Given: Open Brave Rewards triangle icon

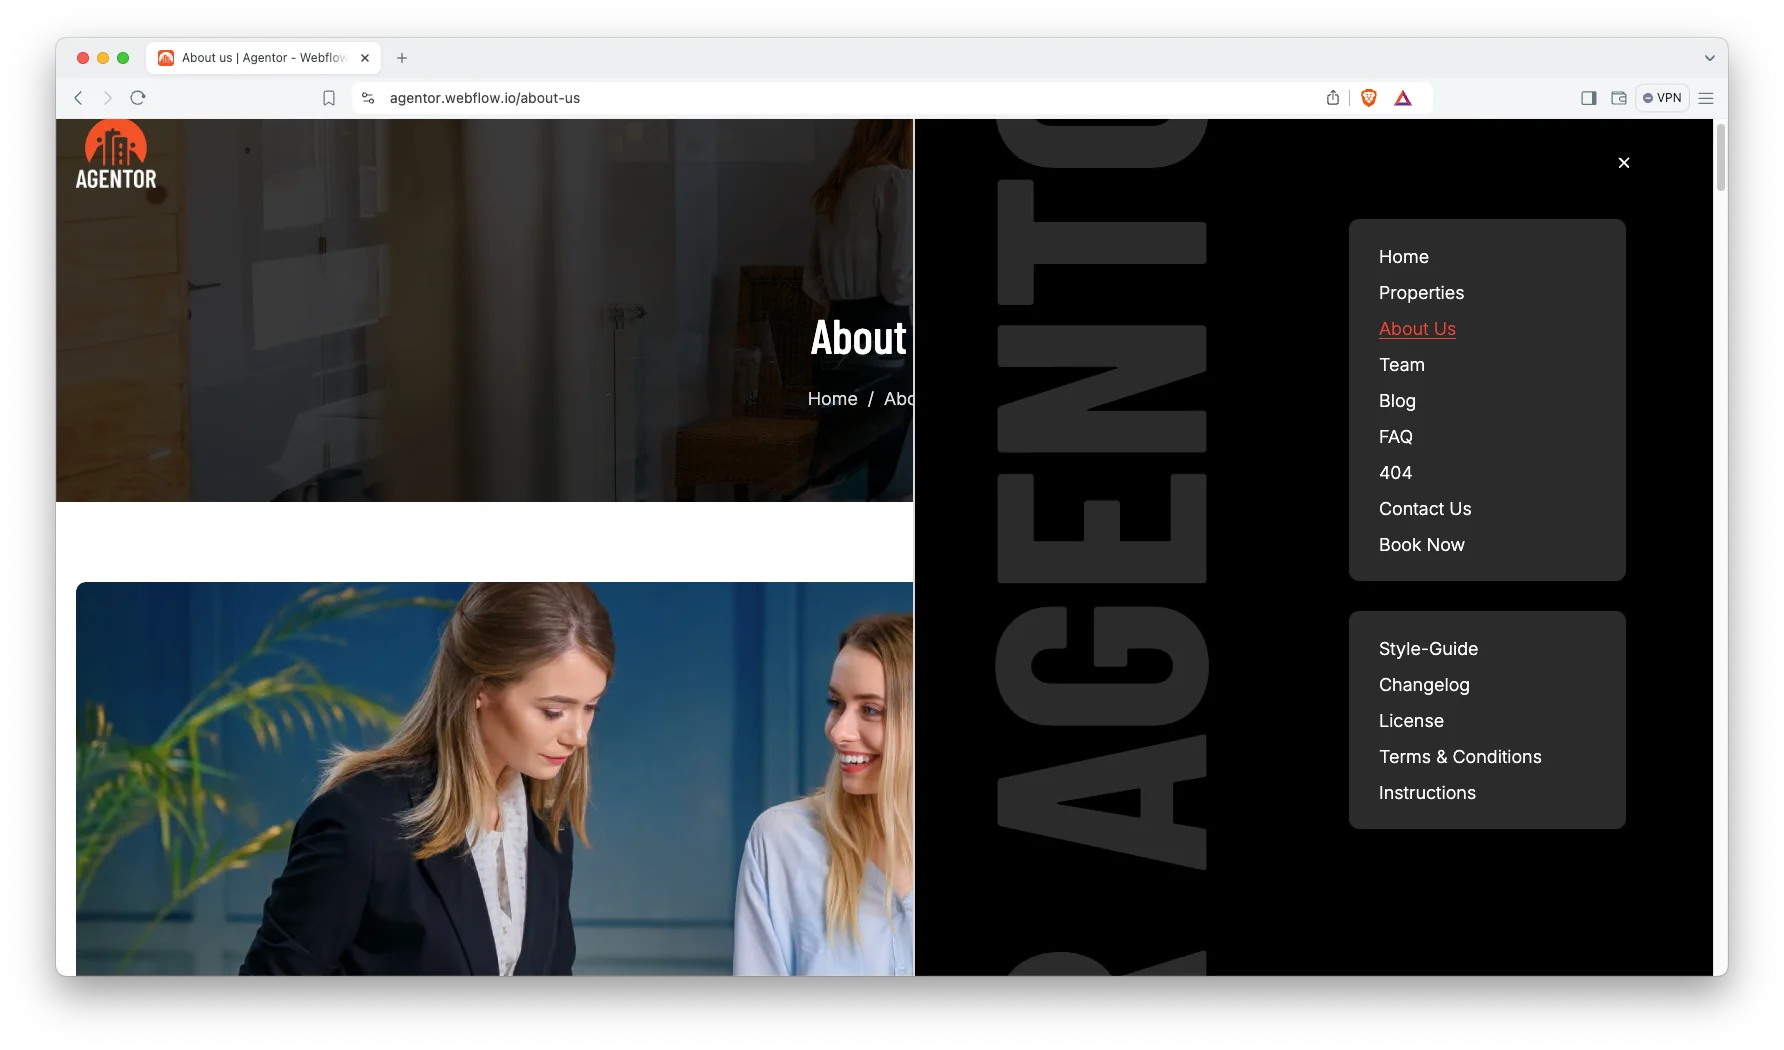Looking at the screenshot, I should tap(1403, 98).
